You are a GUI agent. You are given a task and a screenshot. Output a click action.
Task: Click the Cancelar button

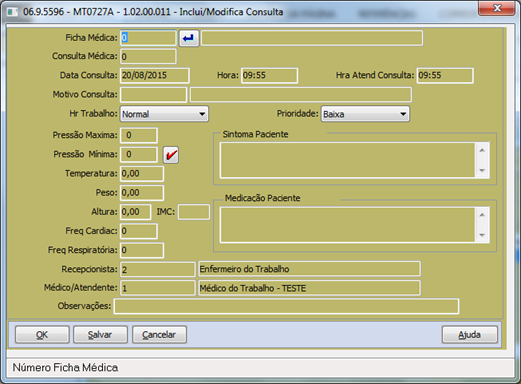159,334
